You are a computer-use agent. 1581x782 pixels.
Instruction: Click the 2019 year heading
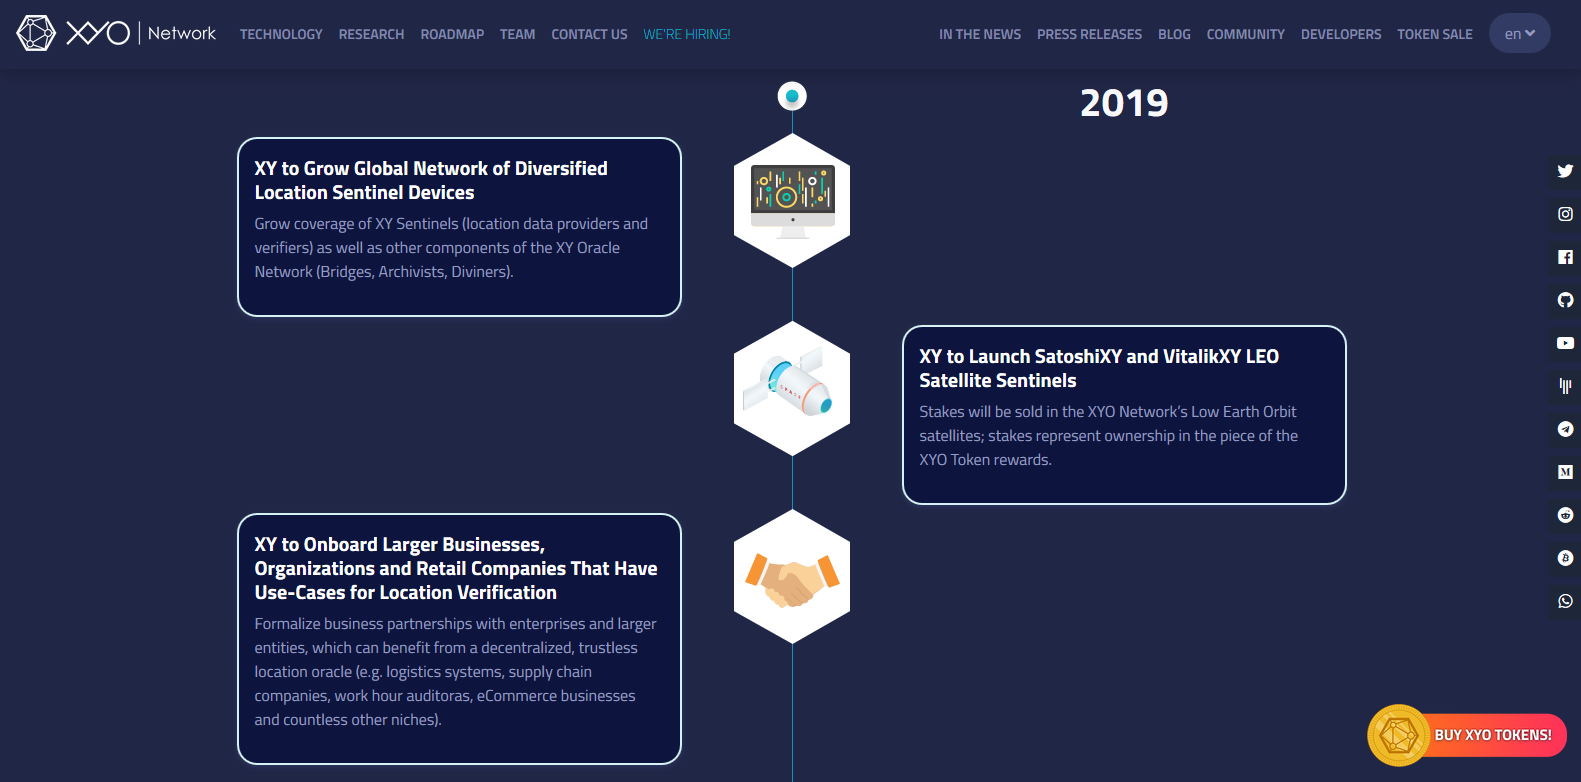1124,102
